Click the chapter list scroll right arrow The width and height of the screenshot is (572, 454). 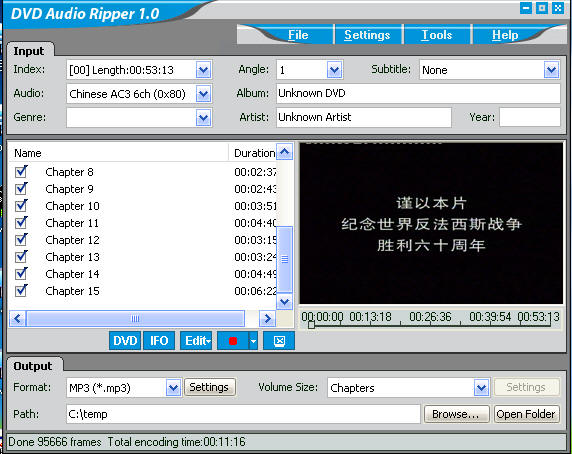[267, 319]
